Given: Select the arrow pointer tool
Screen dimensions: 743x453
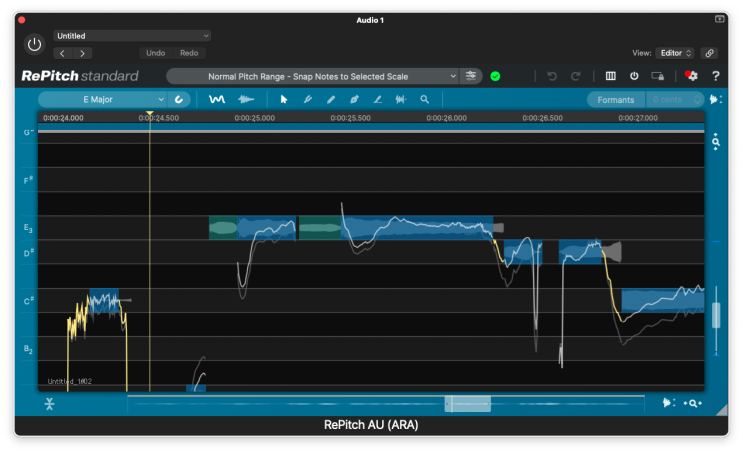Looking at the screenshot, I should coord(284,100).
